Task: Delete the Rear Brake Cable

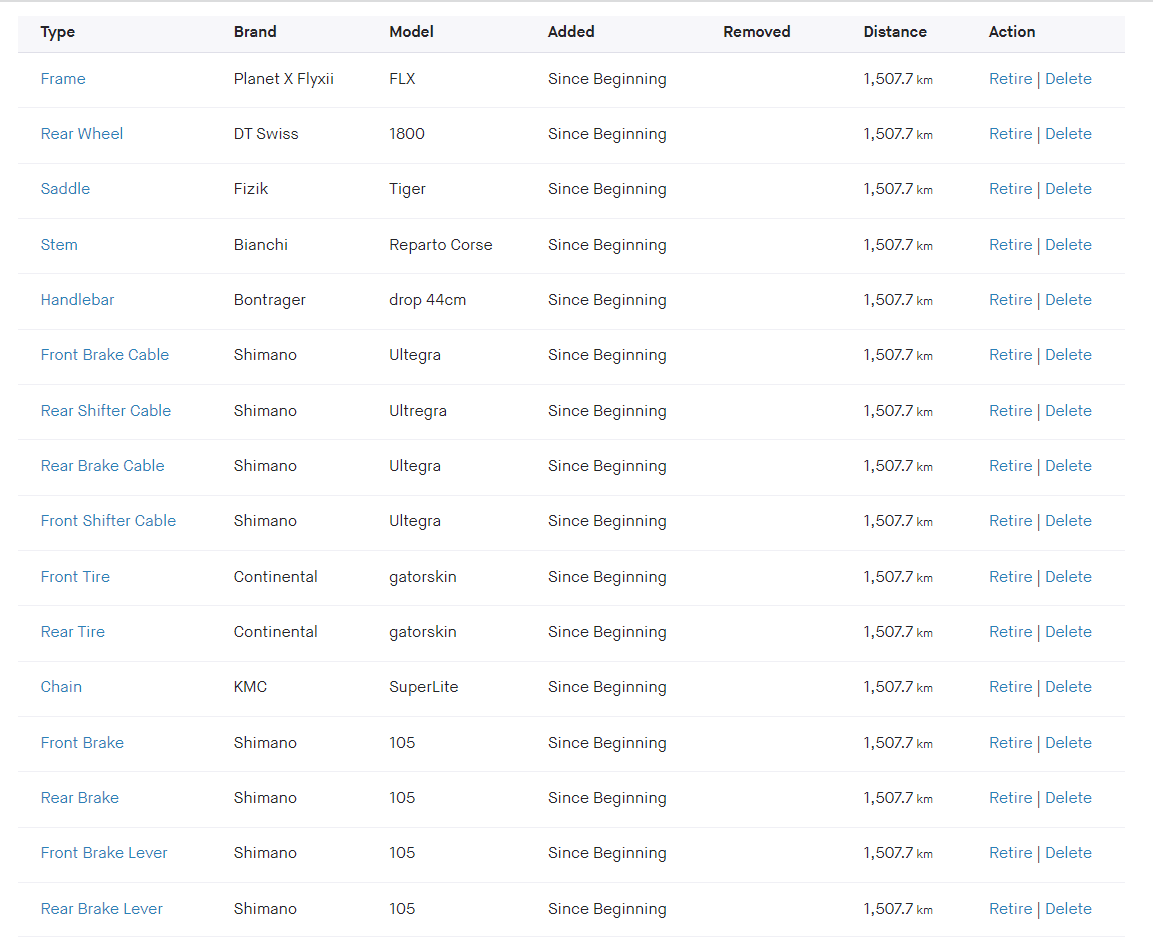Action: coord(1068,466)
